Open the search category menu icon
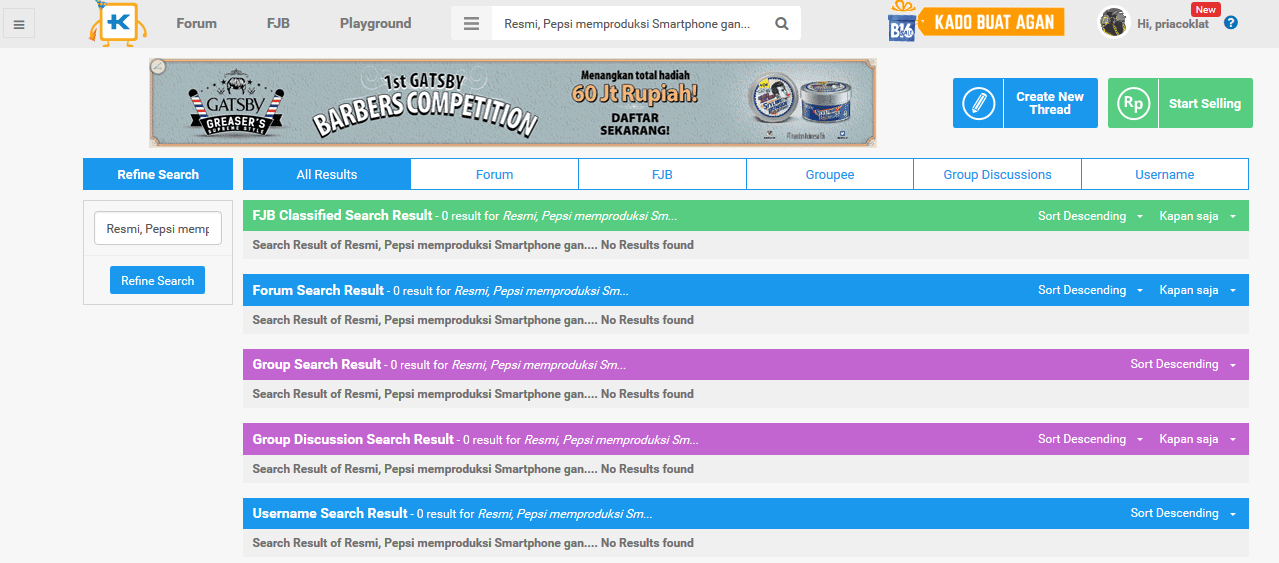This screenshot has width=1279, height=563. [472, 23]
